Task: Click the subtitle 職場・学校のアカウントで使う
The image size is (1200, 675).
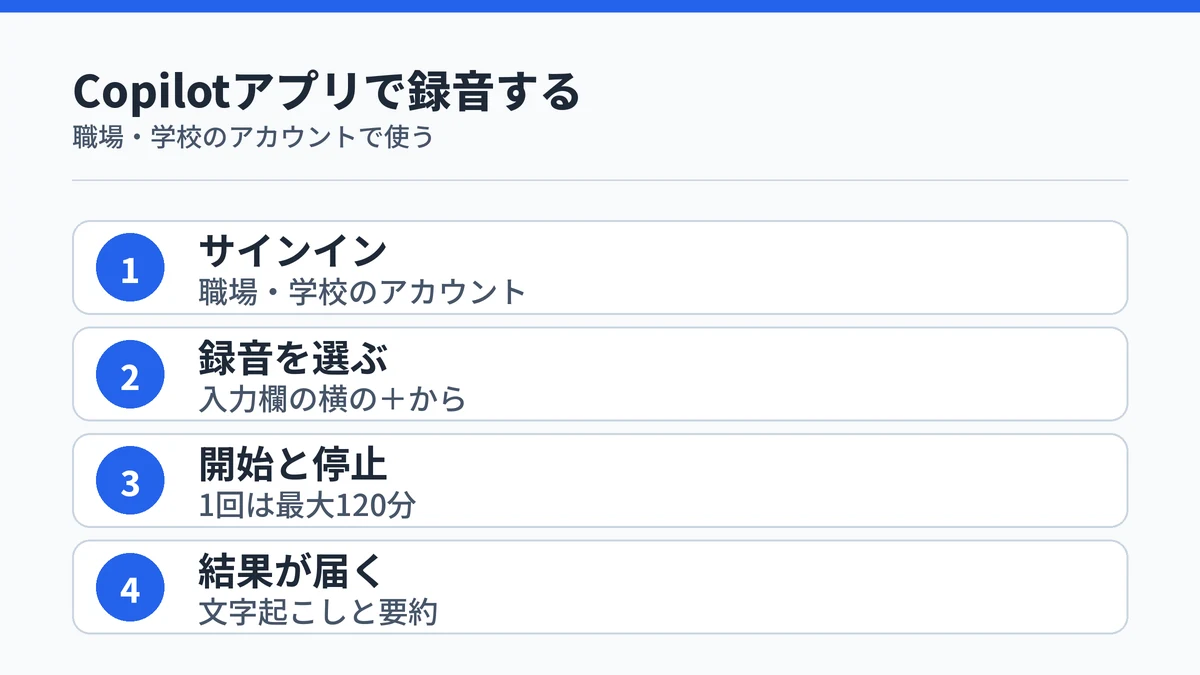Action: point(254,137)
